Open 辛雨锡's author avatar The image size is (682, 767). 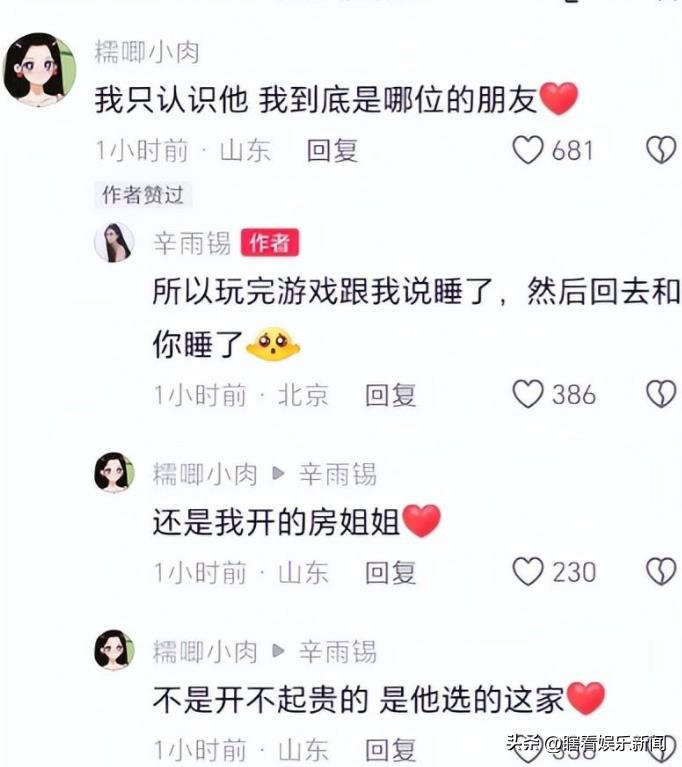(114, 243)
